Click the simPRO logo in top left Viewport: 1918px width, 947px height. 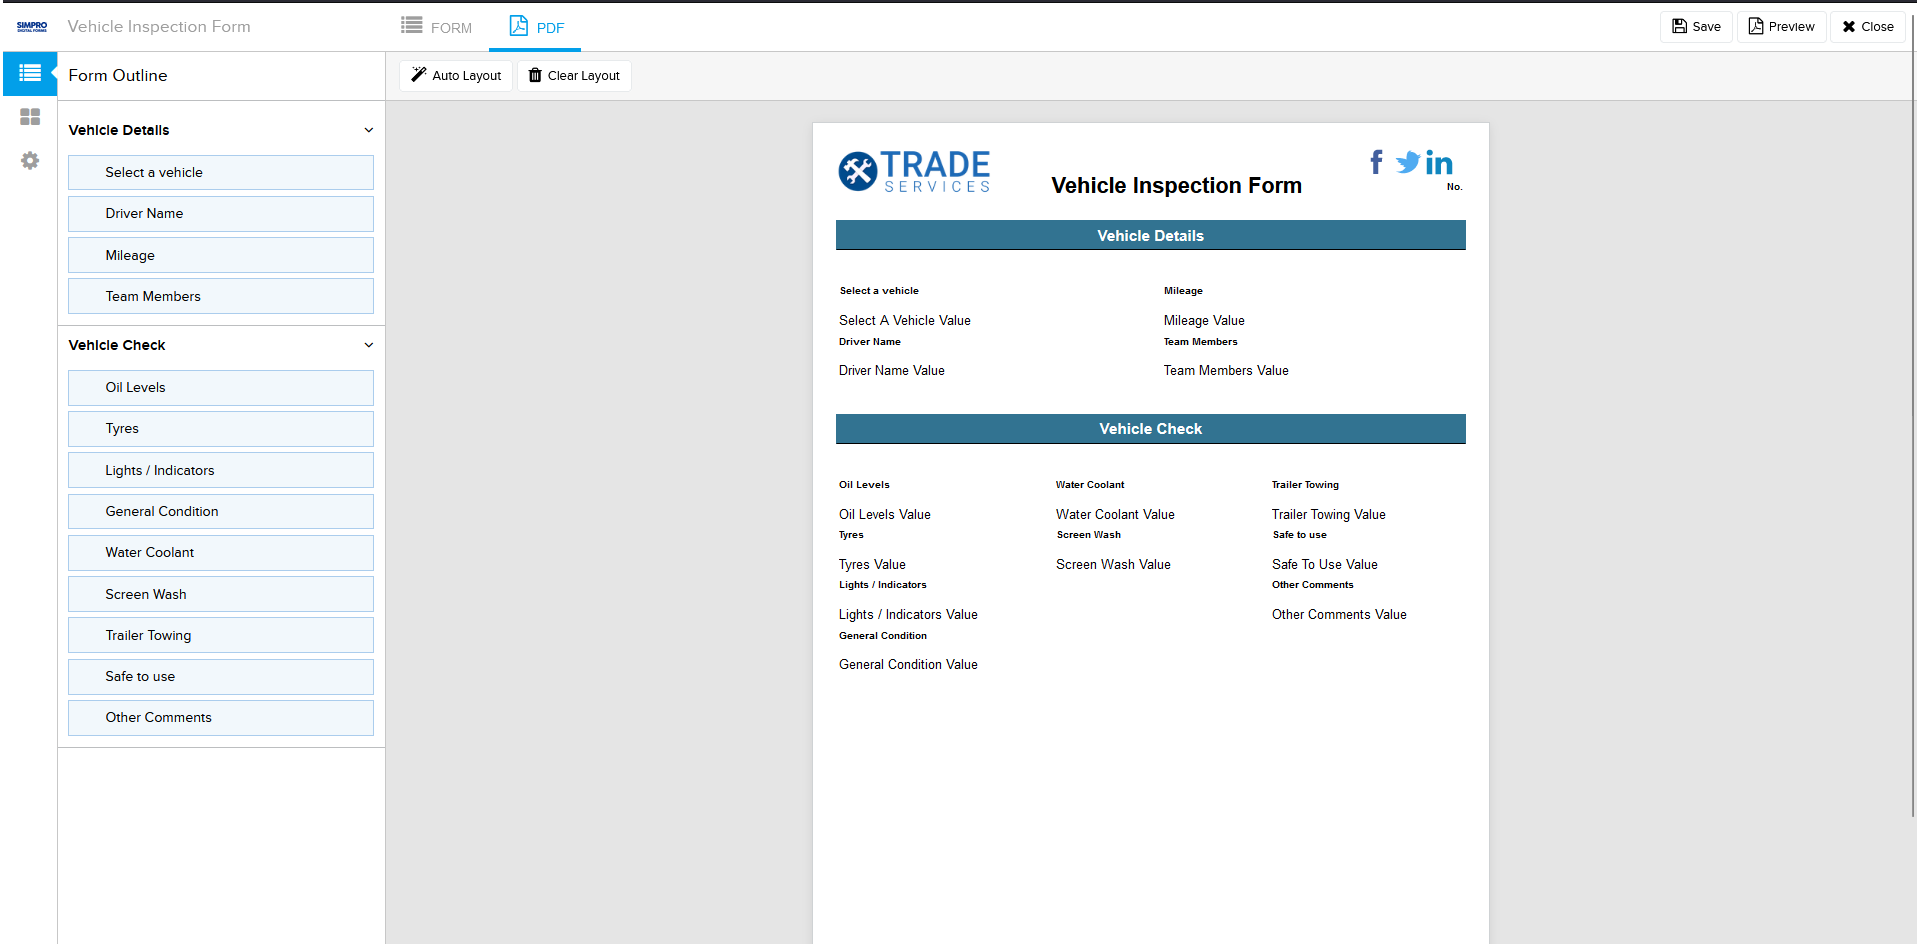(x=32, y=27)
